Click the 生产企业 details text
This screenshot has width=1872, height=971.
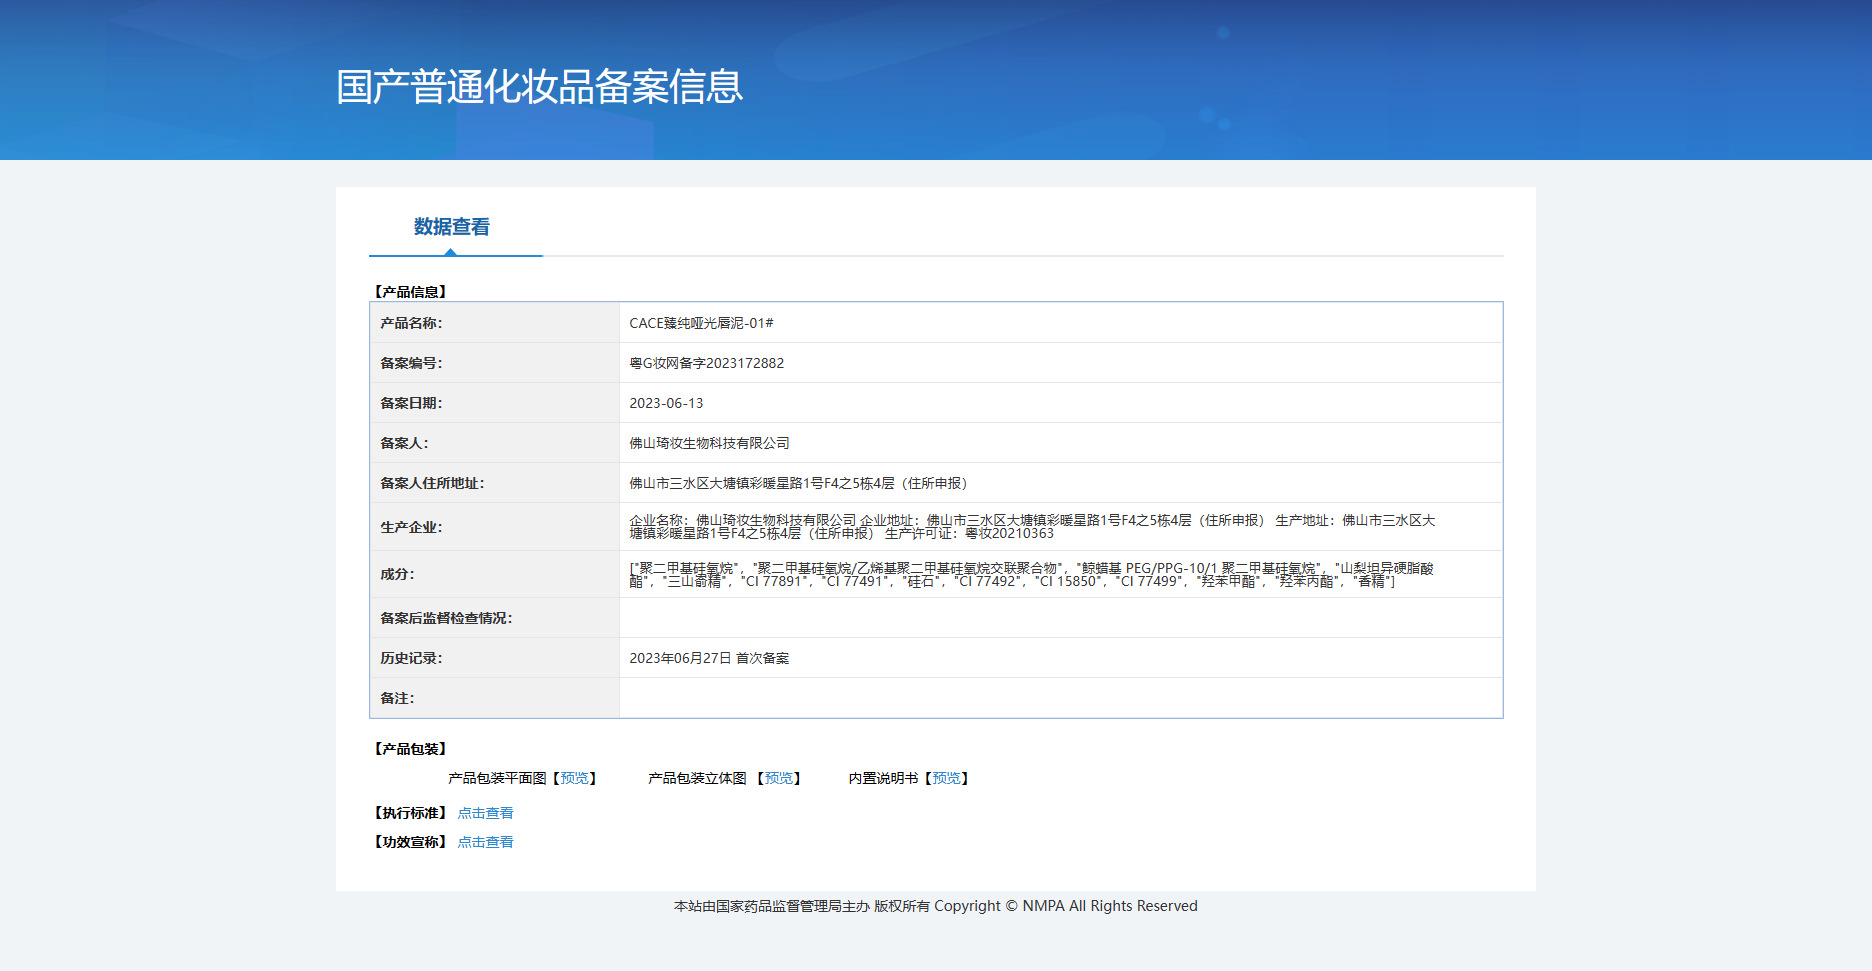pos(1032,527)
